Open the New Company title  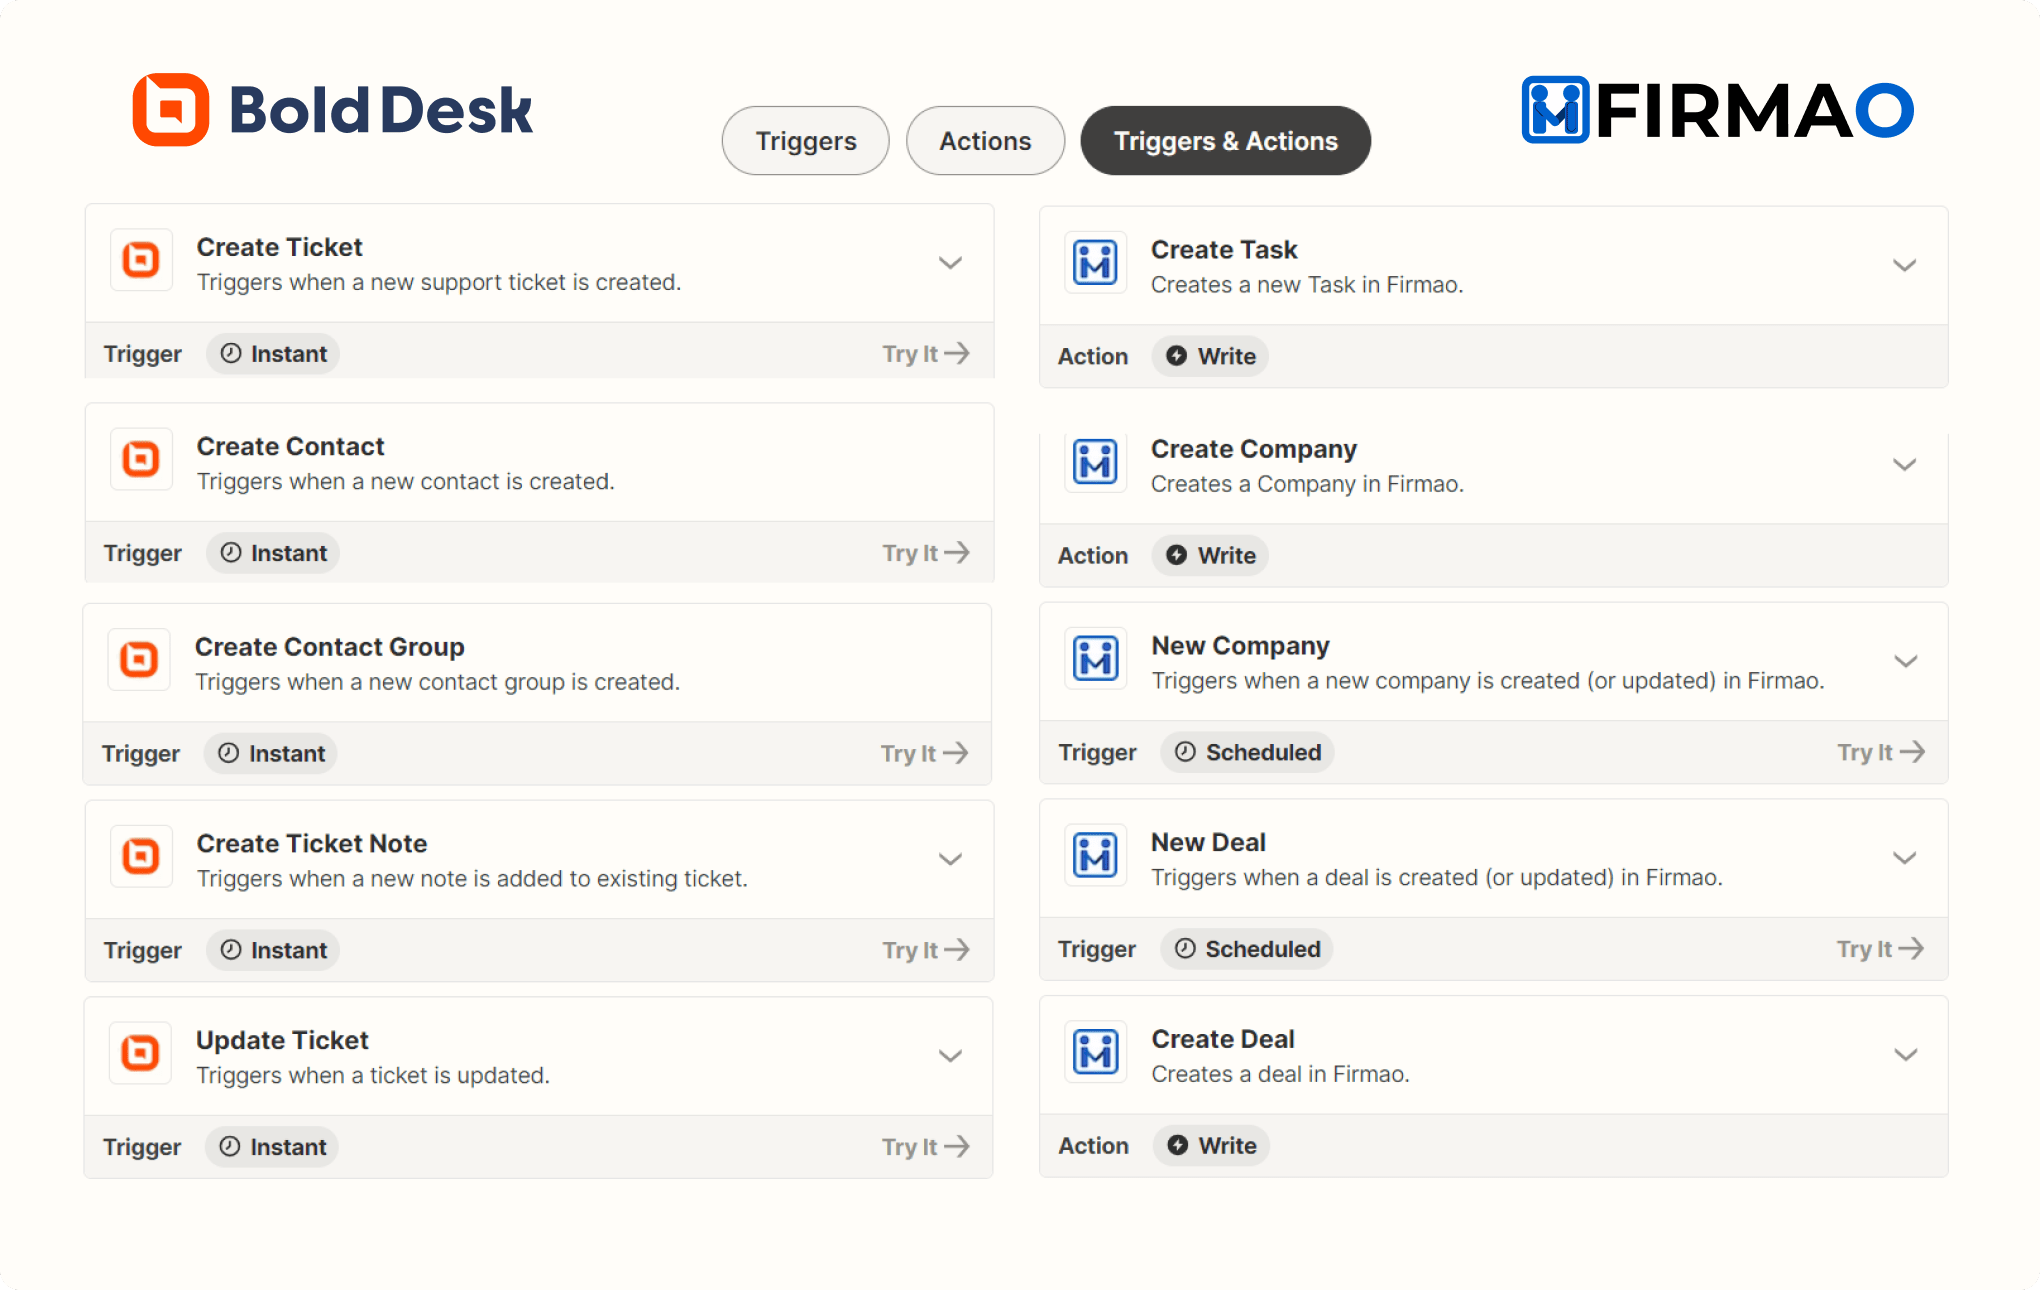click(1241, 646)
